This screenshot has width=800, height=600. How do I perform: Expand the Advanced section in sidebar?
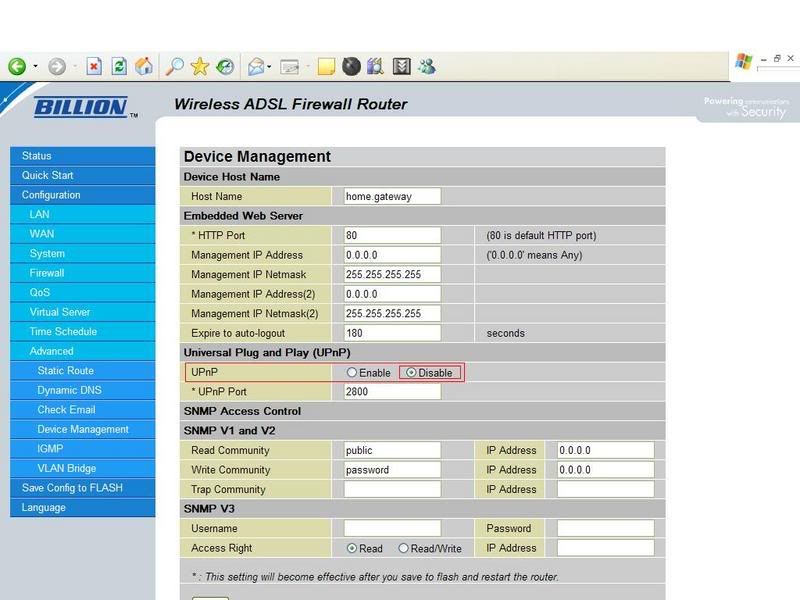[51, 351]
